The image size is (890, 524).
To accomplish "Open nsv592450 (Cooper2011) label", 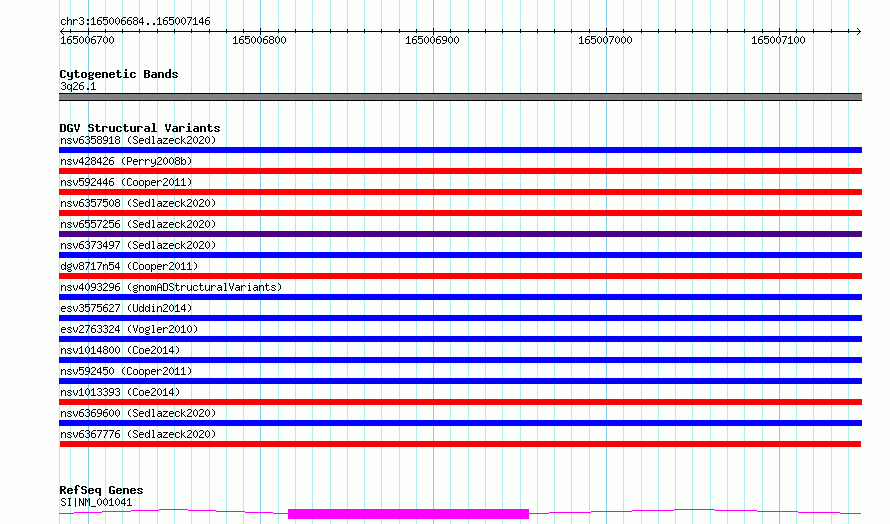I will (126, 371).
